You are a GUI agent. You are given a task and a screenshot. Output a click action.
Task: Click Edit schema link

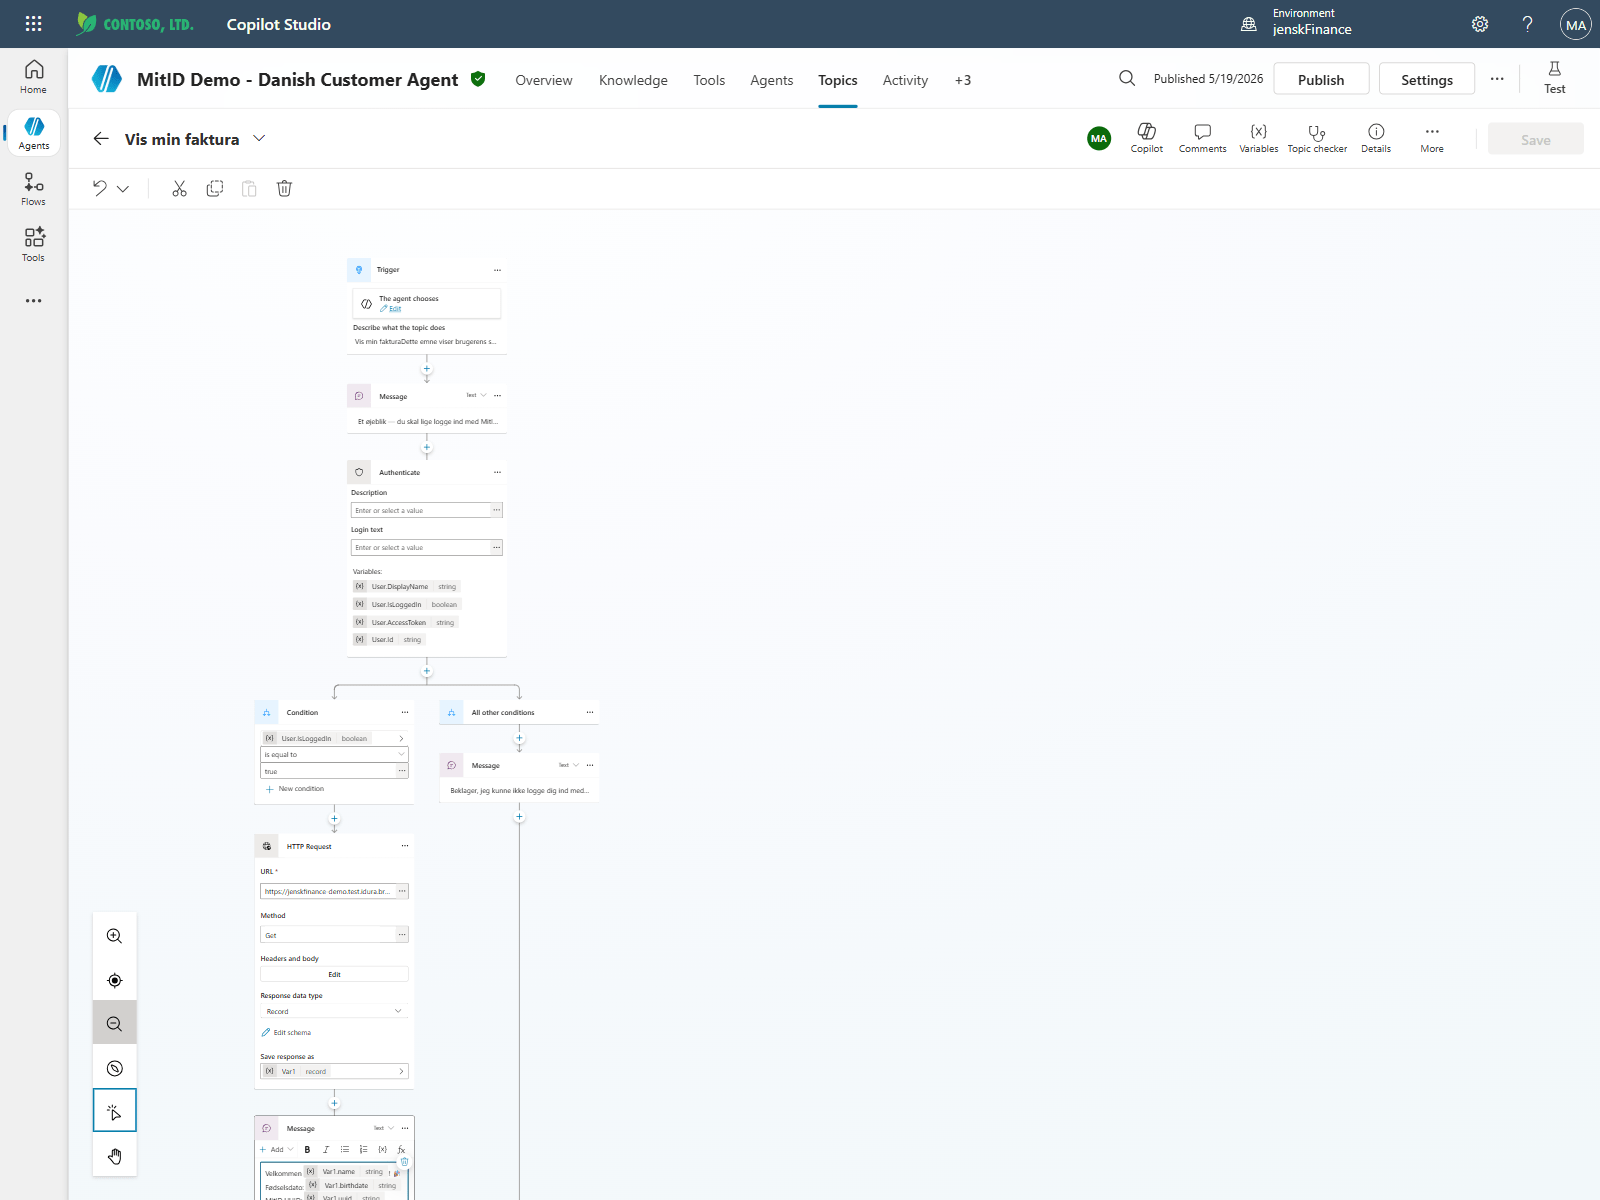pyautogui.click(x=286, y=1033)
